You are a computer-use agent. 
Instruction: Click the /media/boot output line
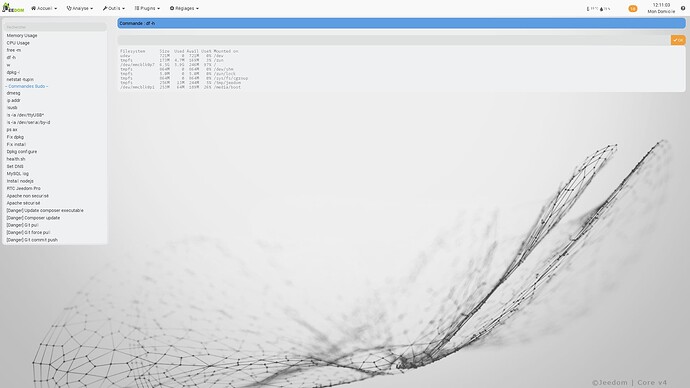pos(180,87)
